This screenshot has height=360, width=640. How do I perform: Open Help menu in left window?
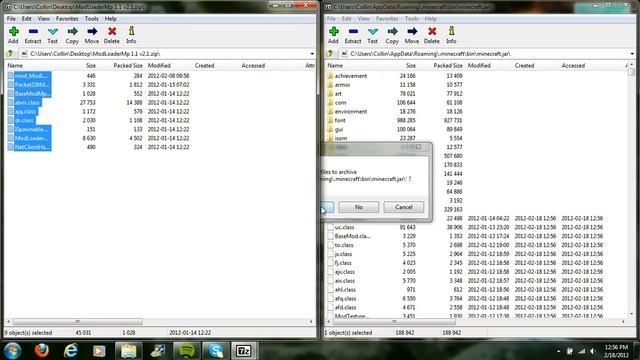(x=111, y=19)
